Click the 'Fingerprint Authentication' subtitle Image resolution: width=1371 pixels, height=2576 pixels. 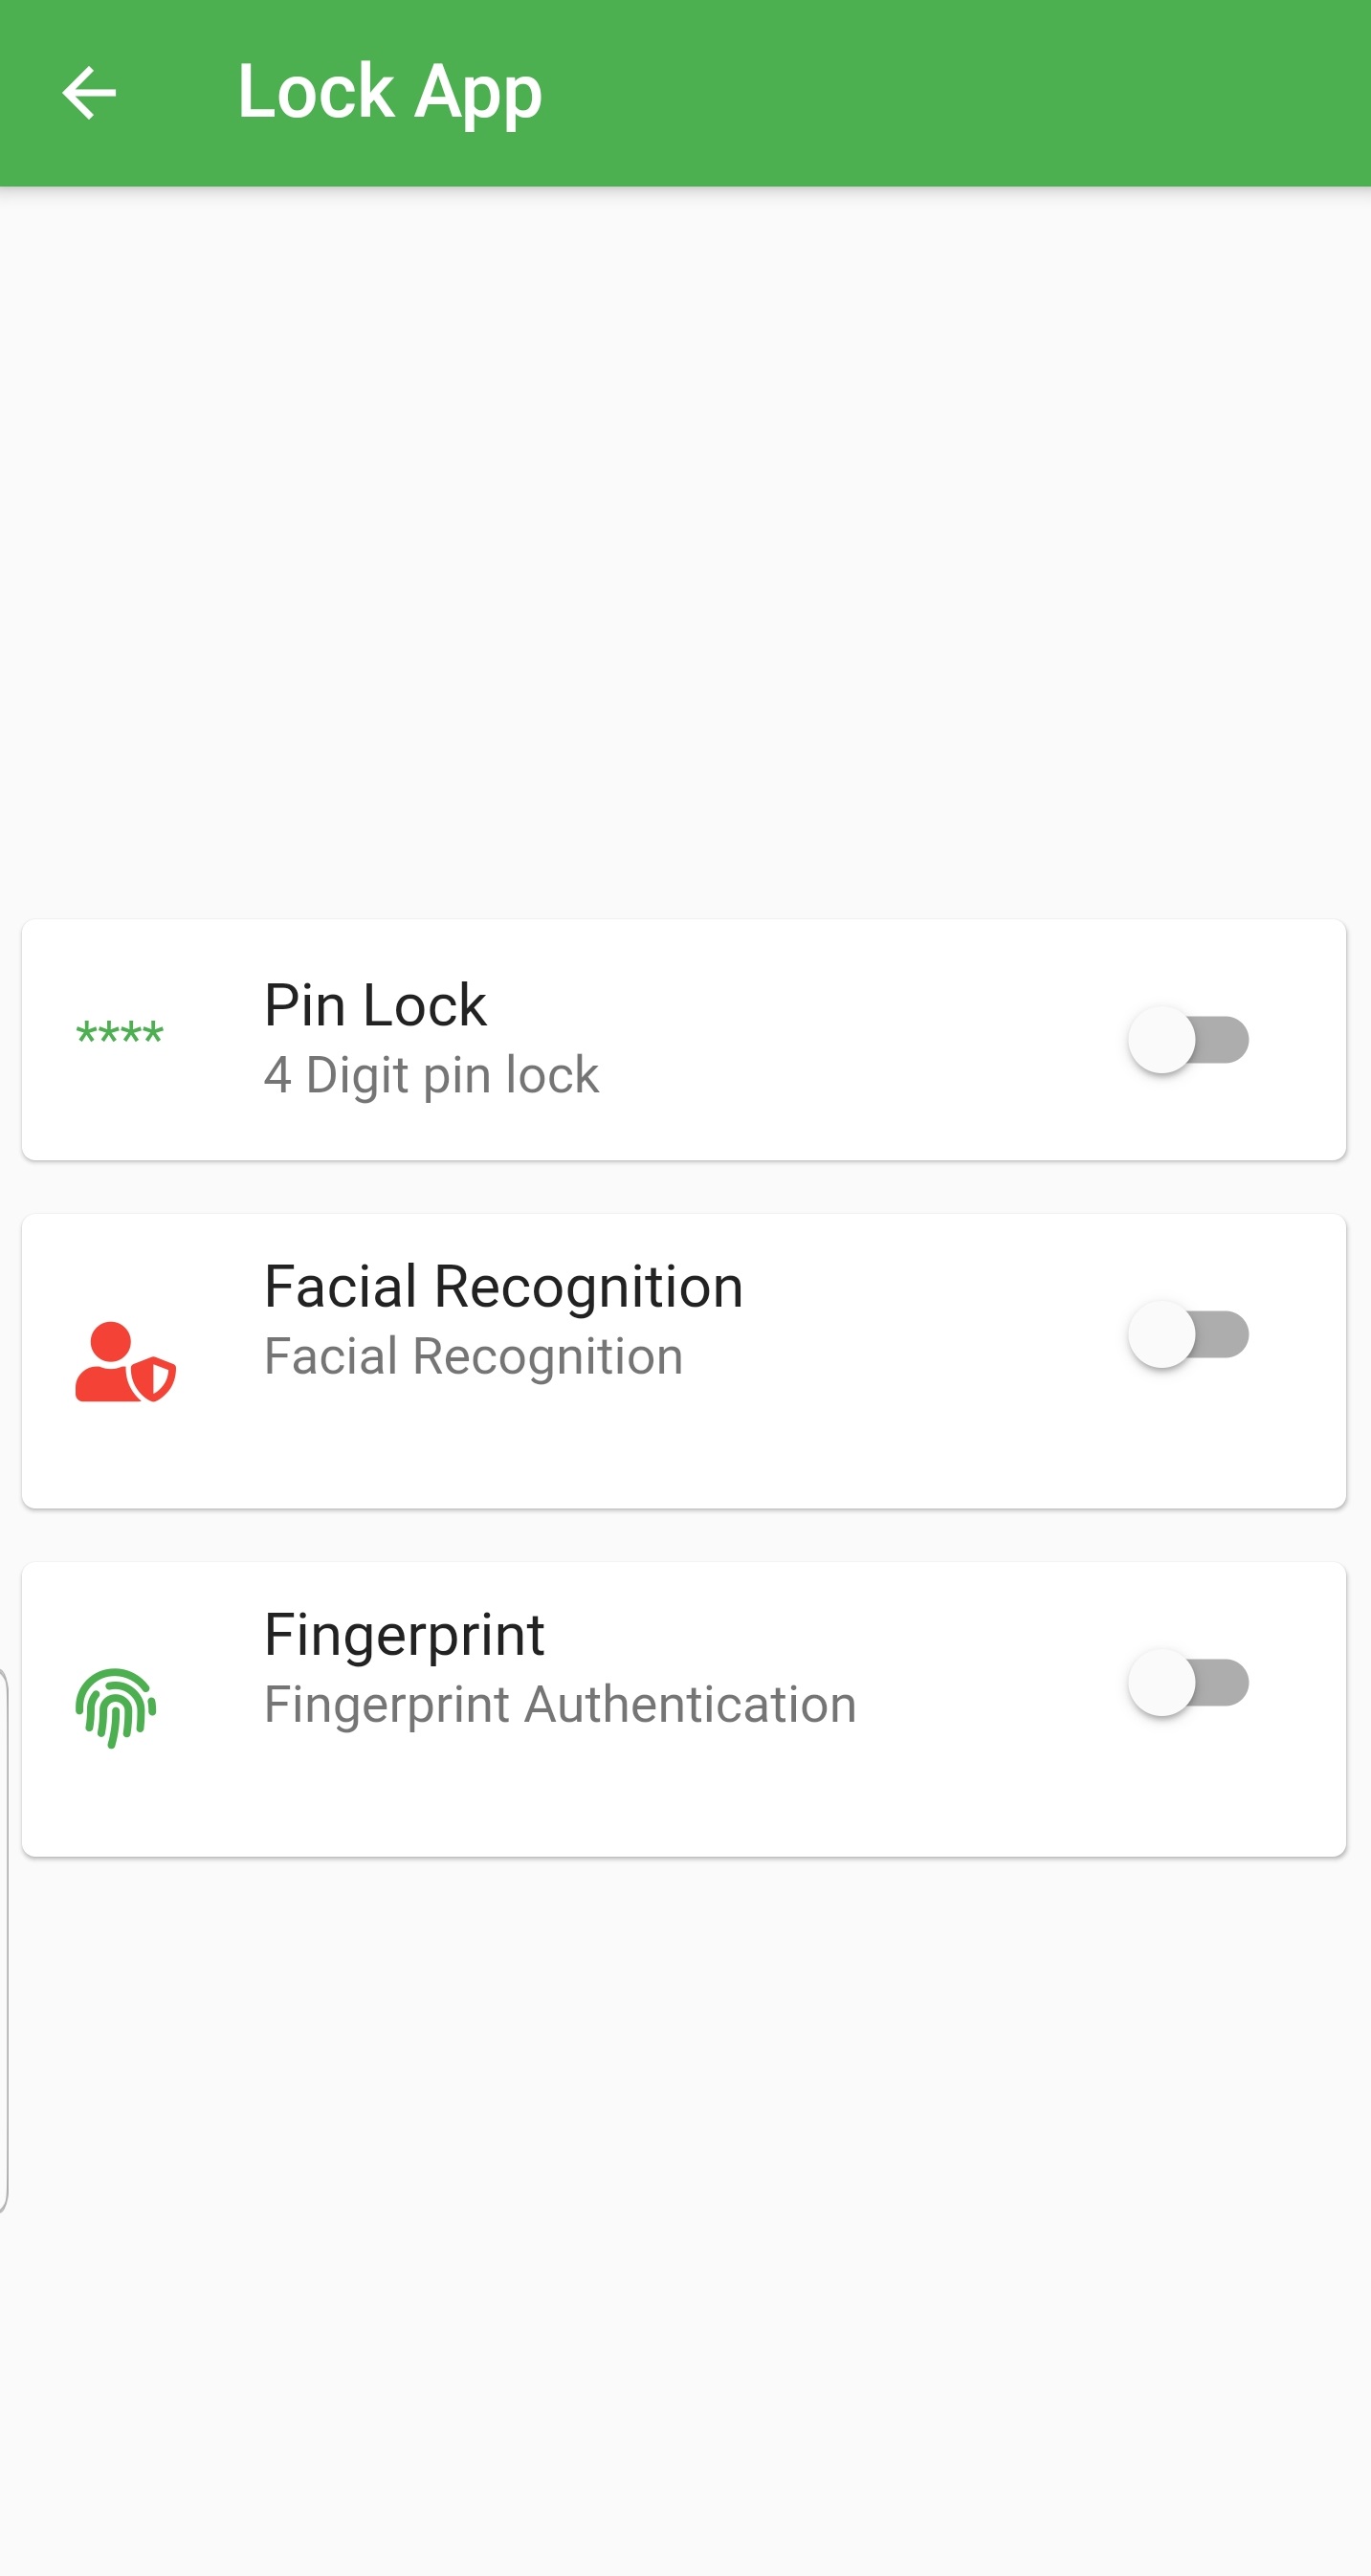[560, 1705]
